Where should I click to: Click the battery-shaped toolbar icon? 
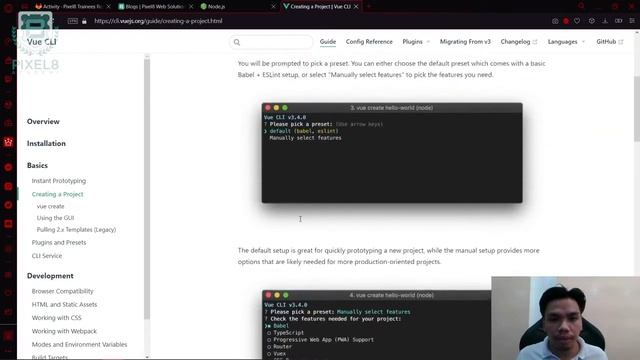(x=619, y=21)
